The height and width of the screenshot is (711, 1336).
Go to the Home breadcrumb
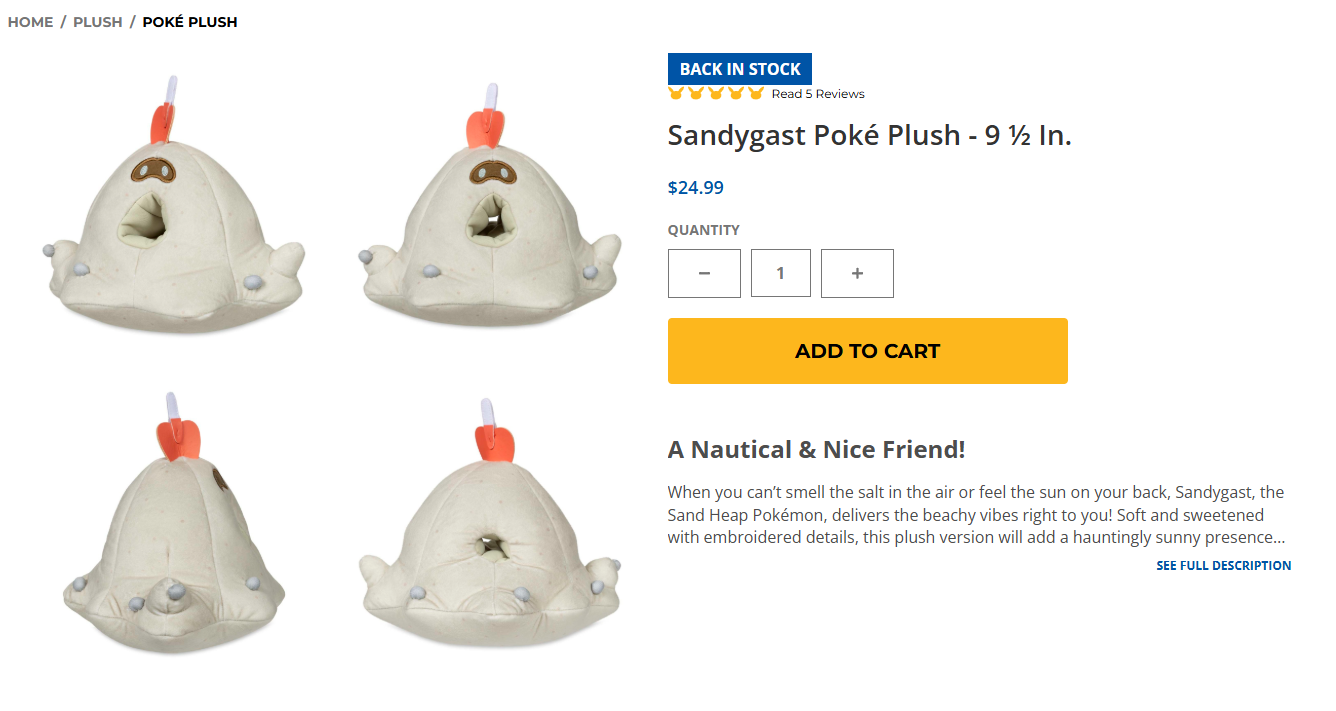pyautogui.click(x=30, y=22)
